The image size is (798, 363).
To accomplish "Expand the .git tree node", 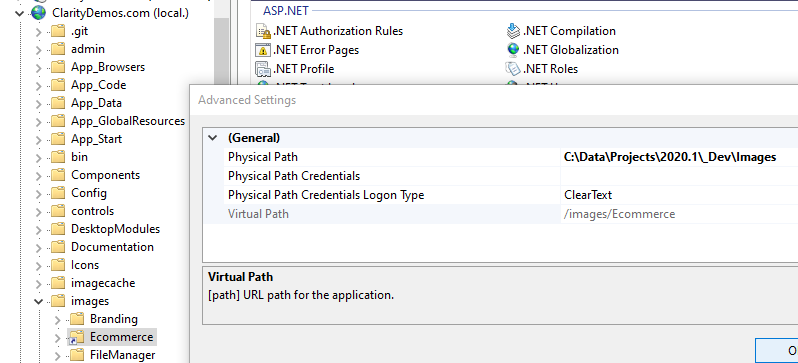I will coord(39,32).
